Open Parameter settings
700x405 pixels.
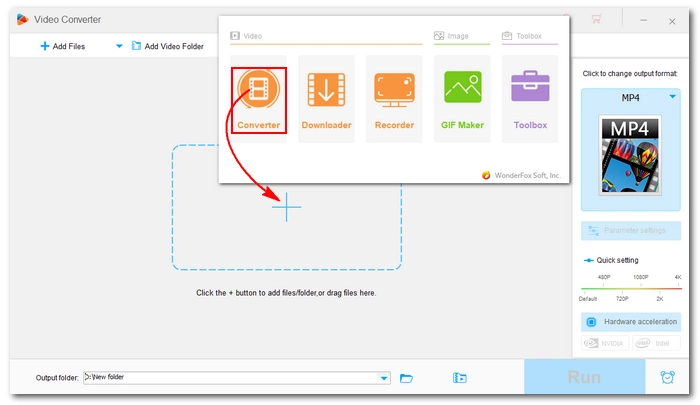[x=631, y=230]
